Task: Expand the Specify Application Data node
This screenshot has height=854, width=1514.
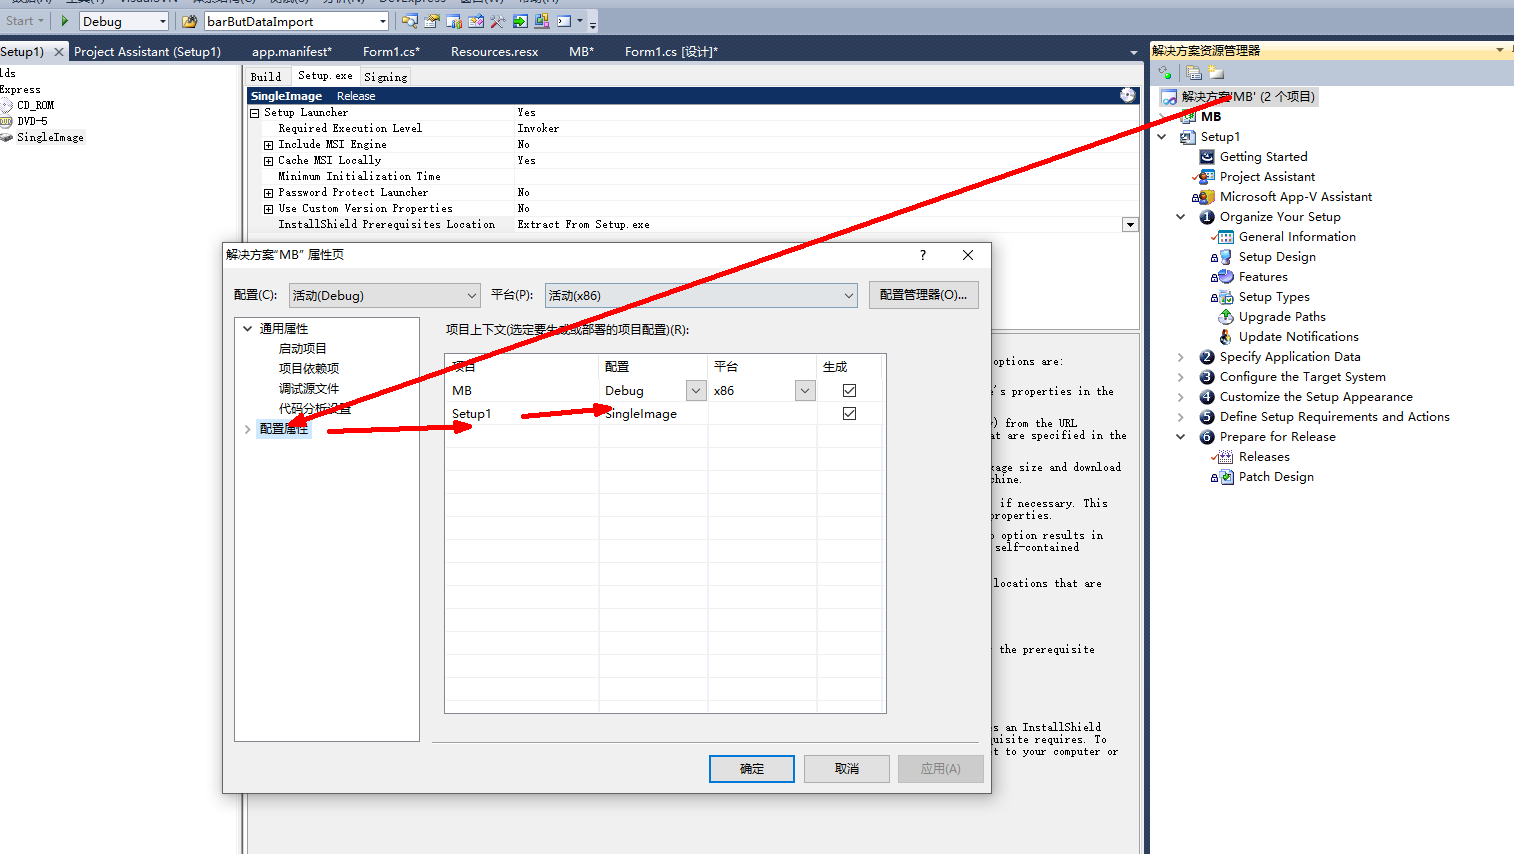Action: pos(1180,357)
